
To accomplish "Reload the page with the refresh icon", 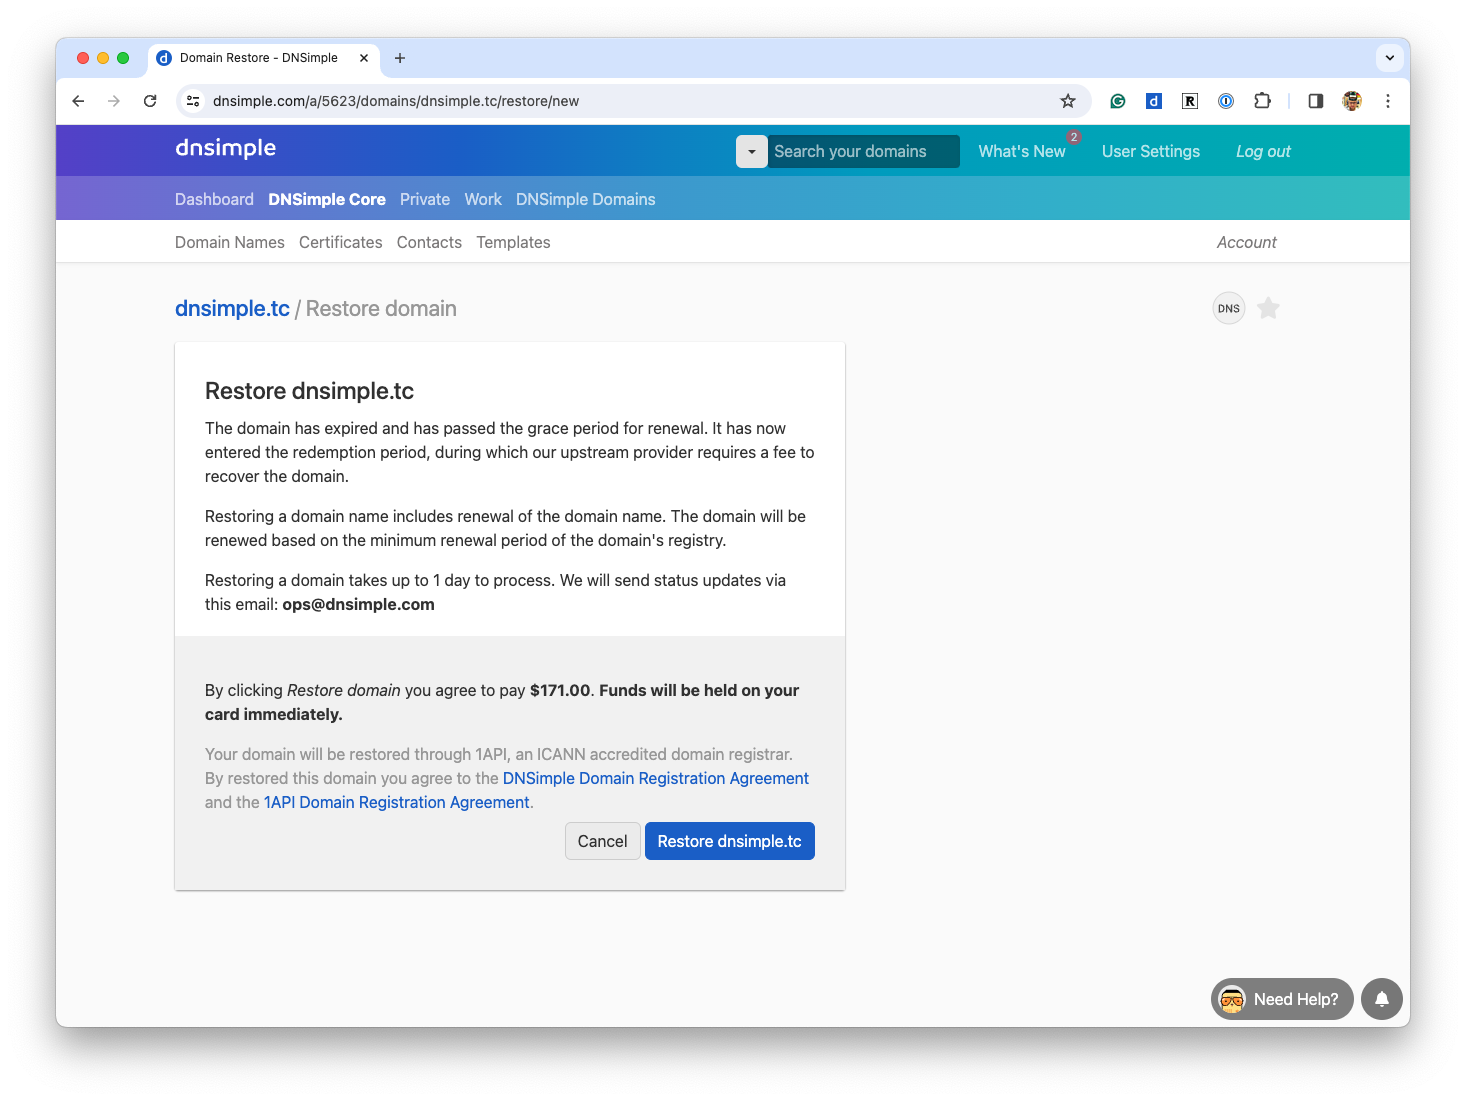I will (150, 101).
